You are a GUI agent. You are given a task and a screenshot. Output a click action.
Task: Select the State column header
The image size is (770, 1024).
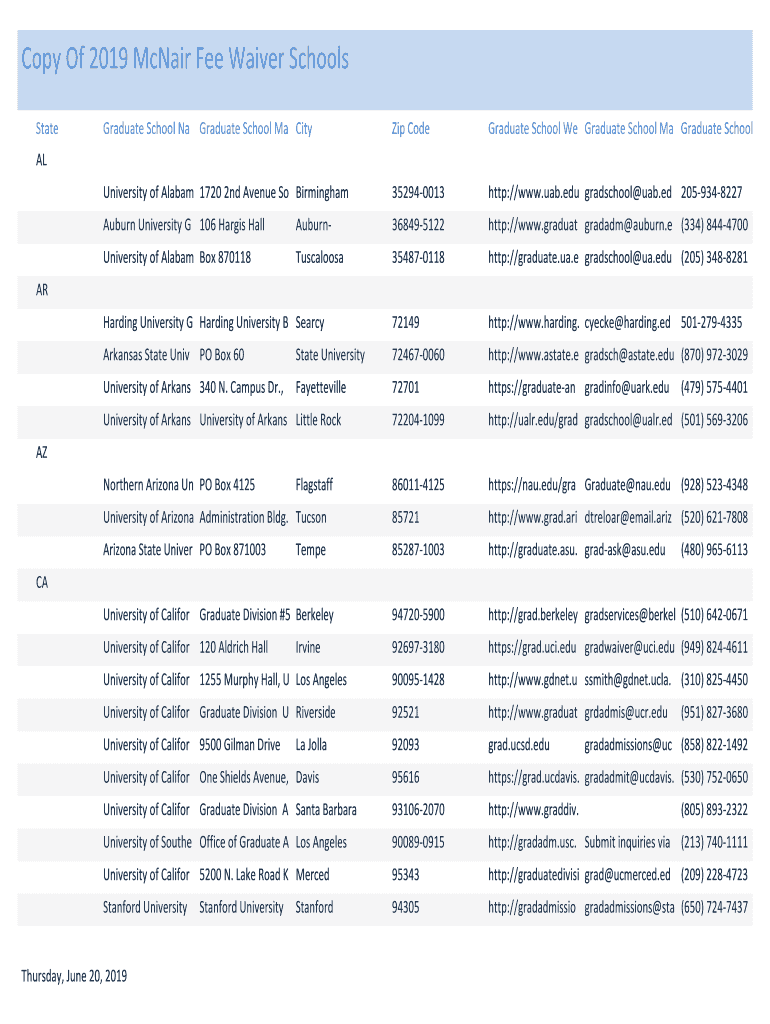pos(47,129)
